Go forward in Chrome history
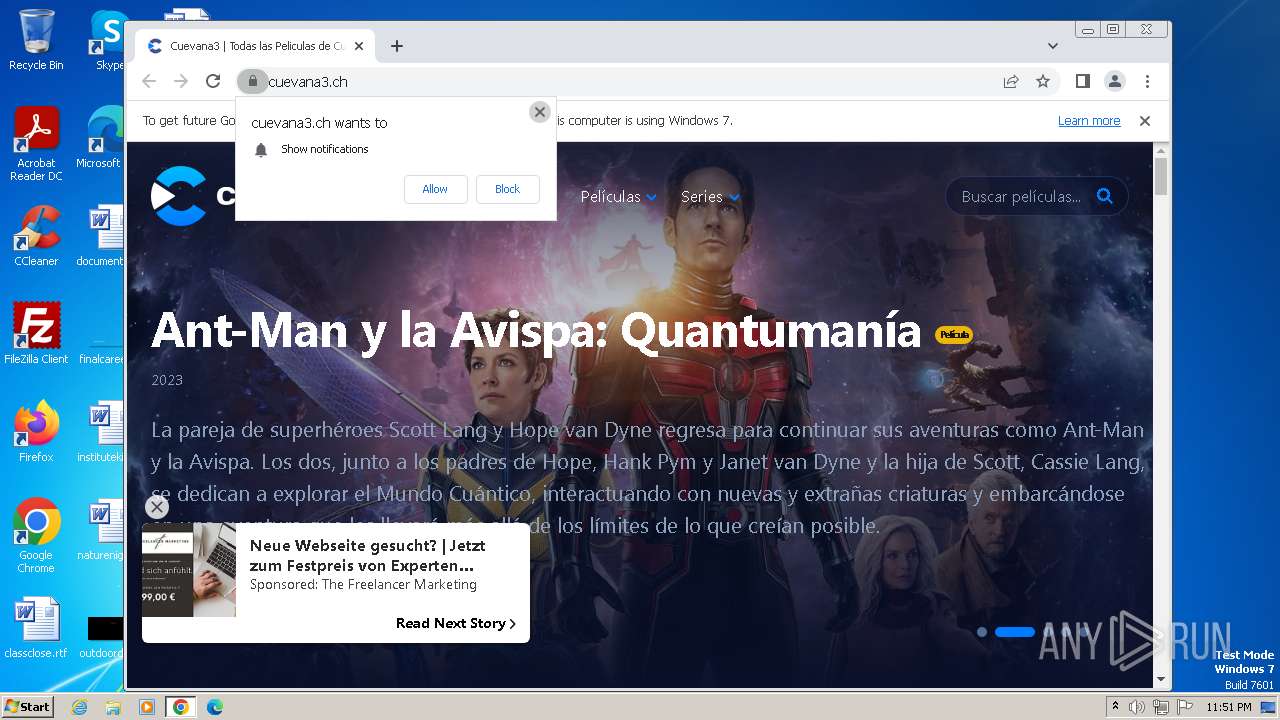This screenshot has height=720, width=1280. [x=181, y=81]
